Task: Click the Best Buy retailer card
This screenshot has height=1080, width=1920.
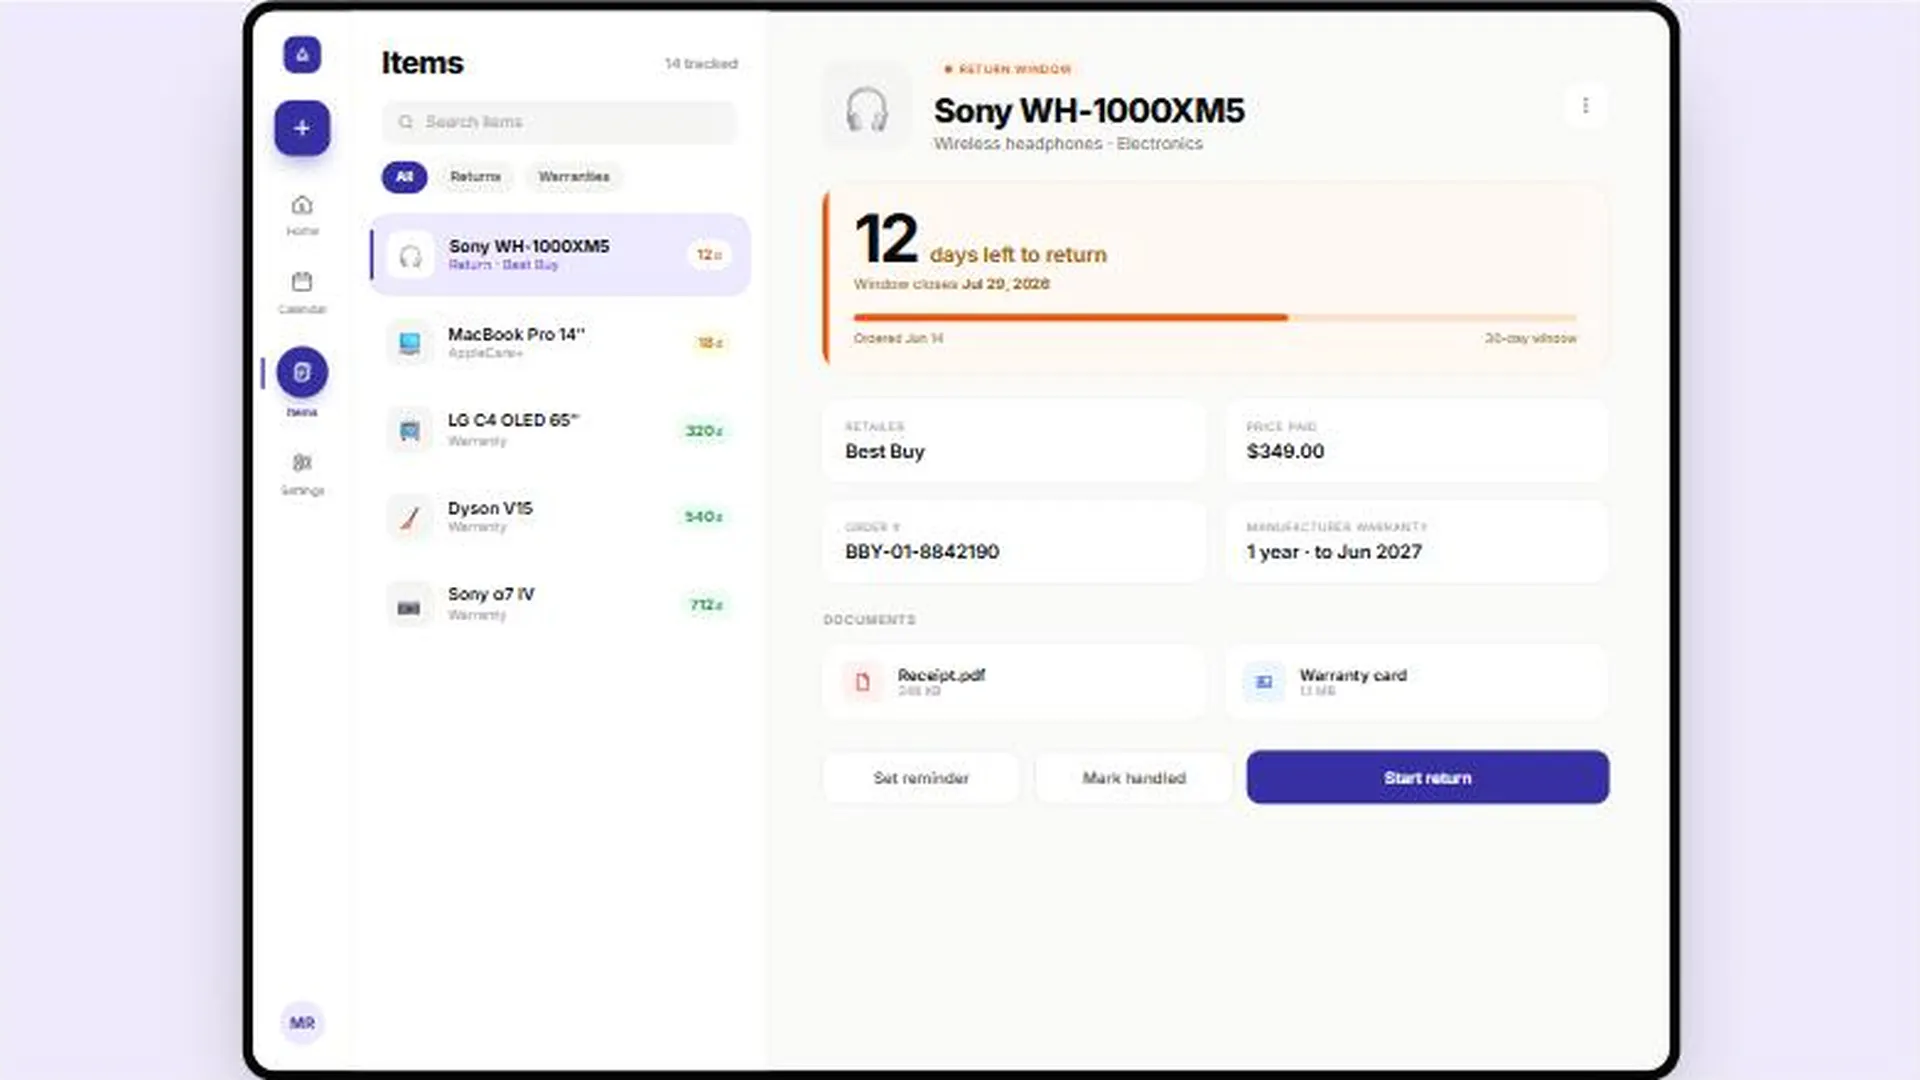Action: 1014,441
